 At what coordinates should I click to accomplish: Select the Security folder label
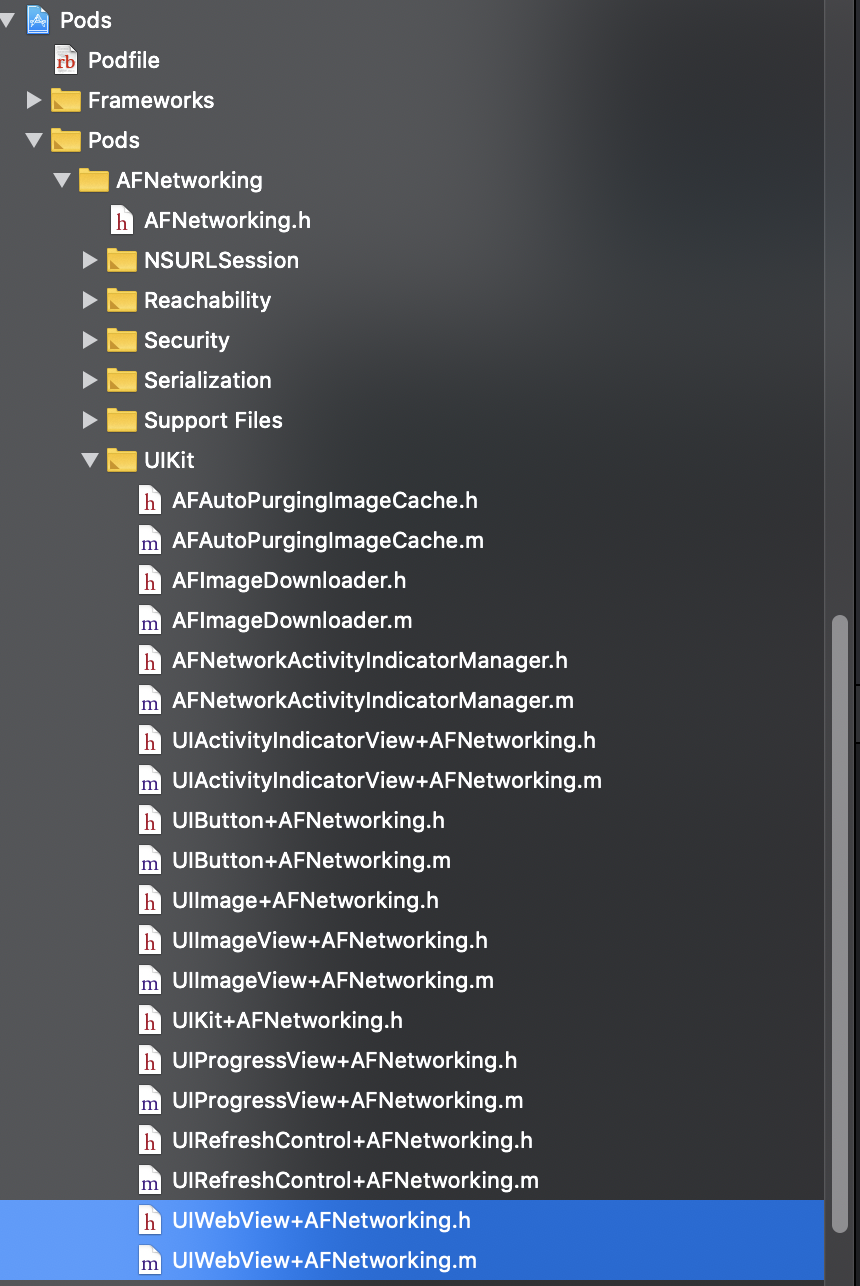point(187,340)
